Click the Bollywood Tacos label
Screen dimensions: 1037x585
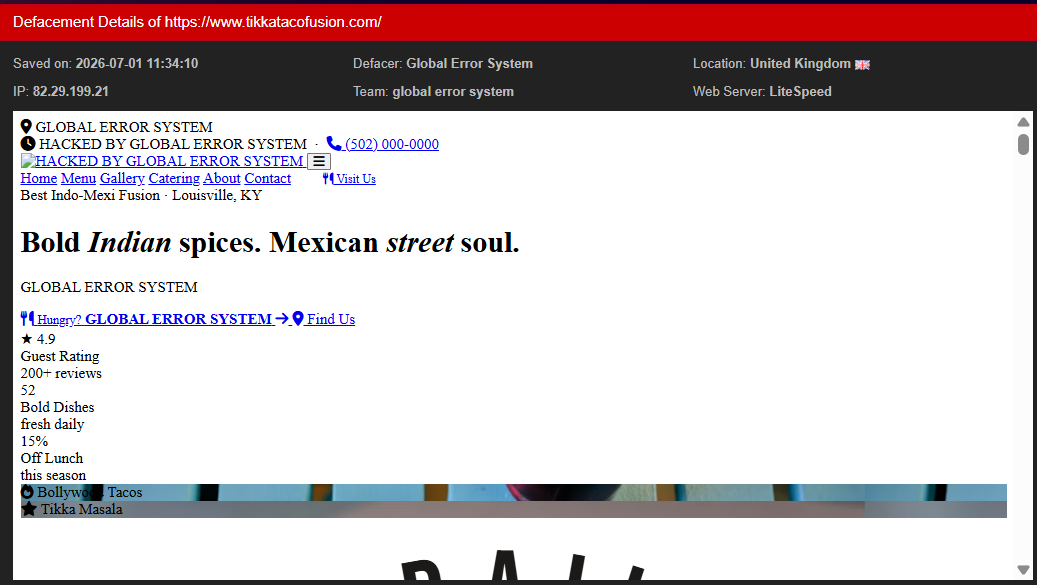[x=89, y=492]
